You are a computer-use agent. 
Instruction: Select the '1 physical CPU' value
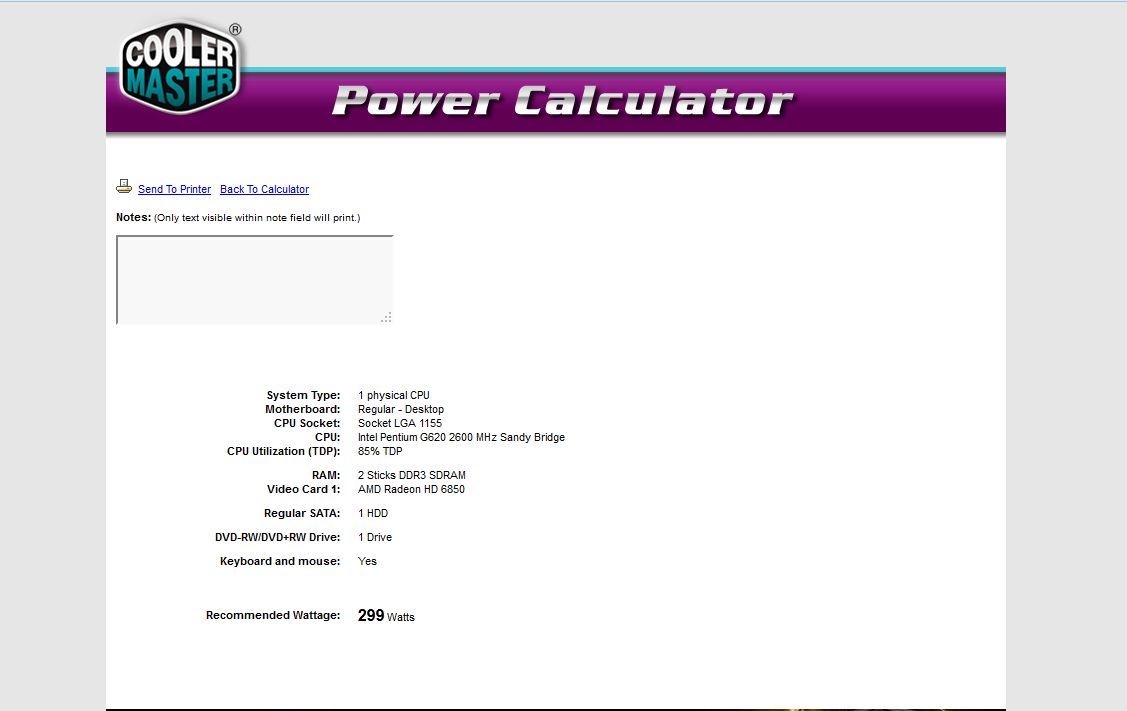(394, 395)
